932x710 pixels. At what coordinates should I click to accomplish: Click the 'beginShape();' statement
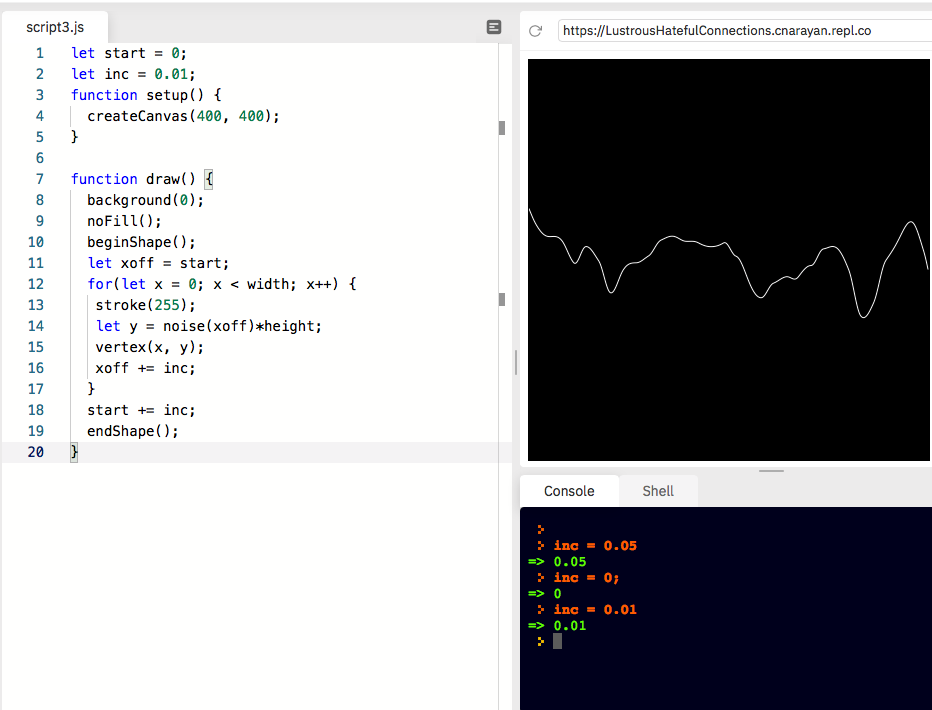[141, 242]
